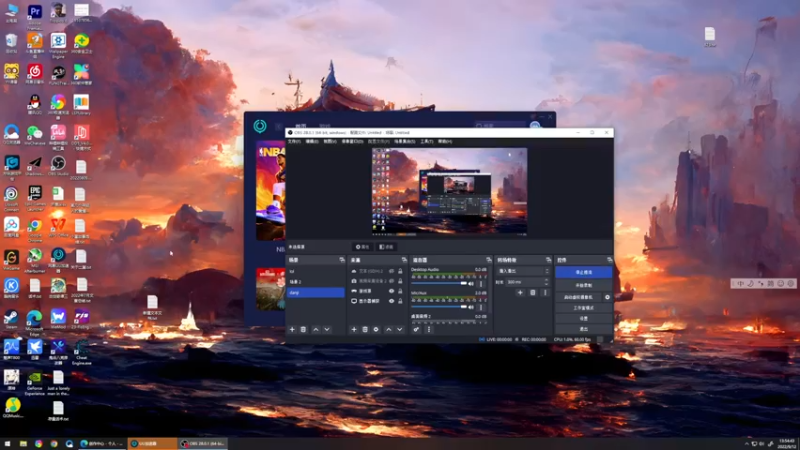Toggle lock on 显示器捕获 source
This screenshot has height=450, width=800.
coord(400,301)
